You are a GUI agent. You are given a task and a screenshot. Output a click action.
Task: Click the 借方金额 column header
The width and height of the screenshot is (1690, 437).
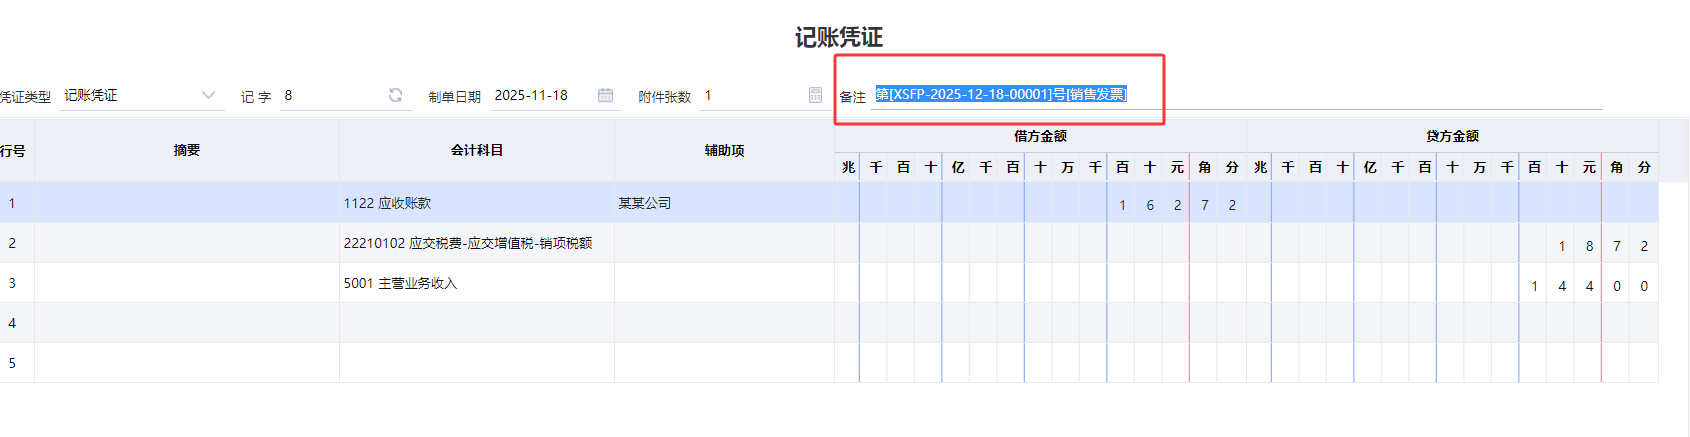(1040, 136)
